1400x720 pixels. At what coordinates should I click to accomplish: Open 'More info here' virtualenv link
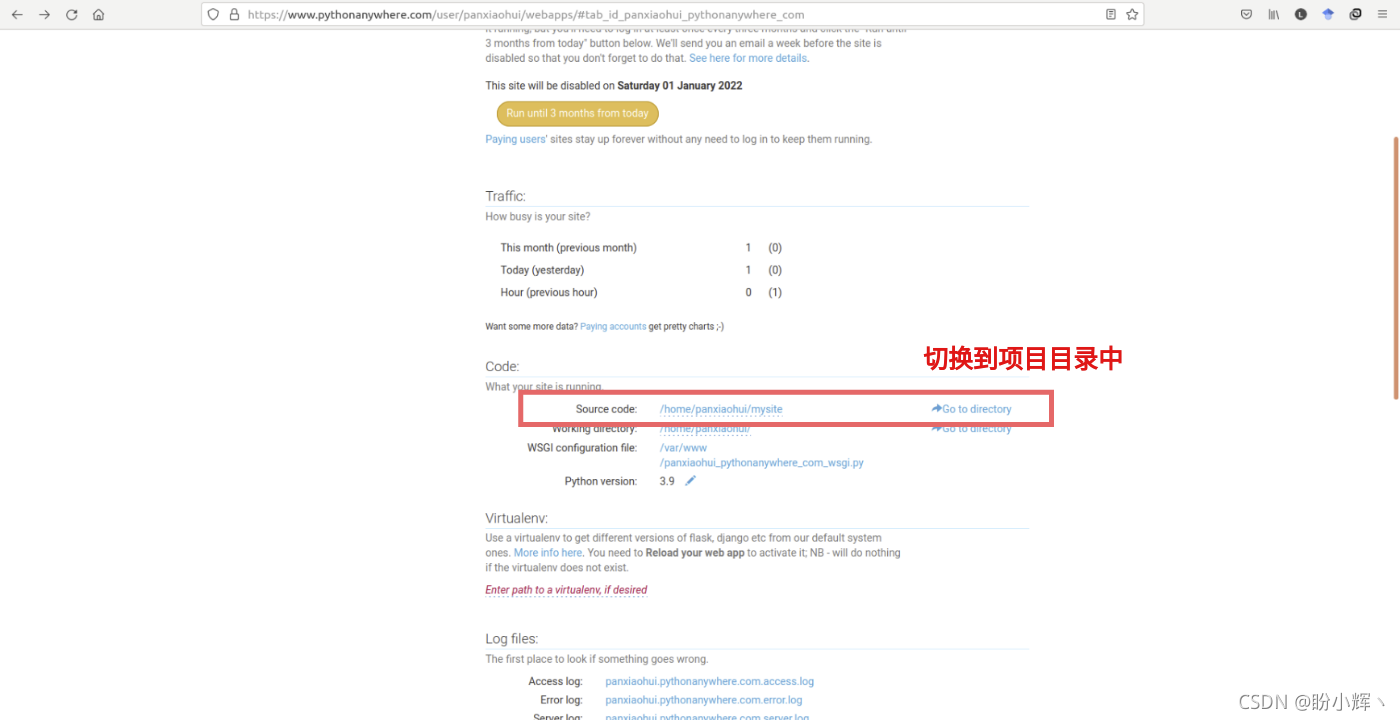coord(548,552)
